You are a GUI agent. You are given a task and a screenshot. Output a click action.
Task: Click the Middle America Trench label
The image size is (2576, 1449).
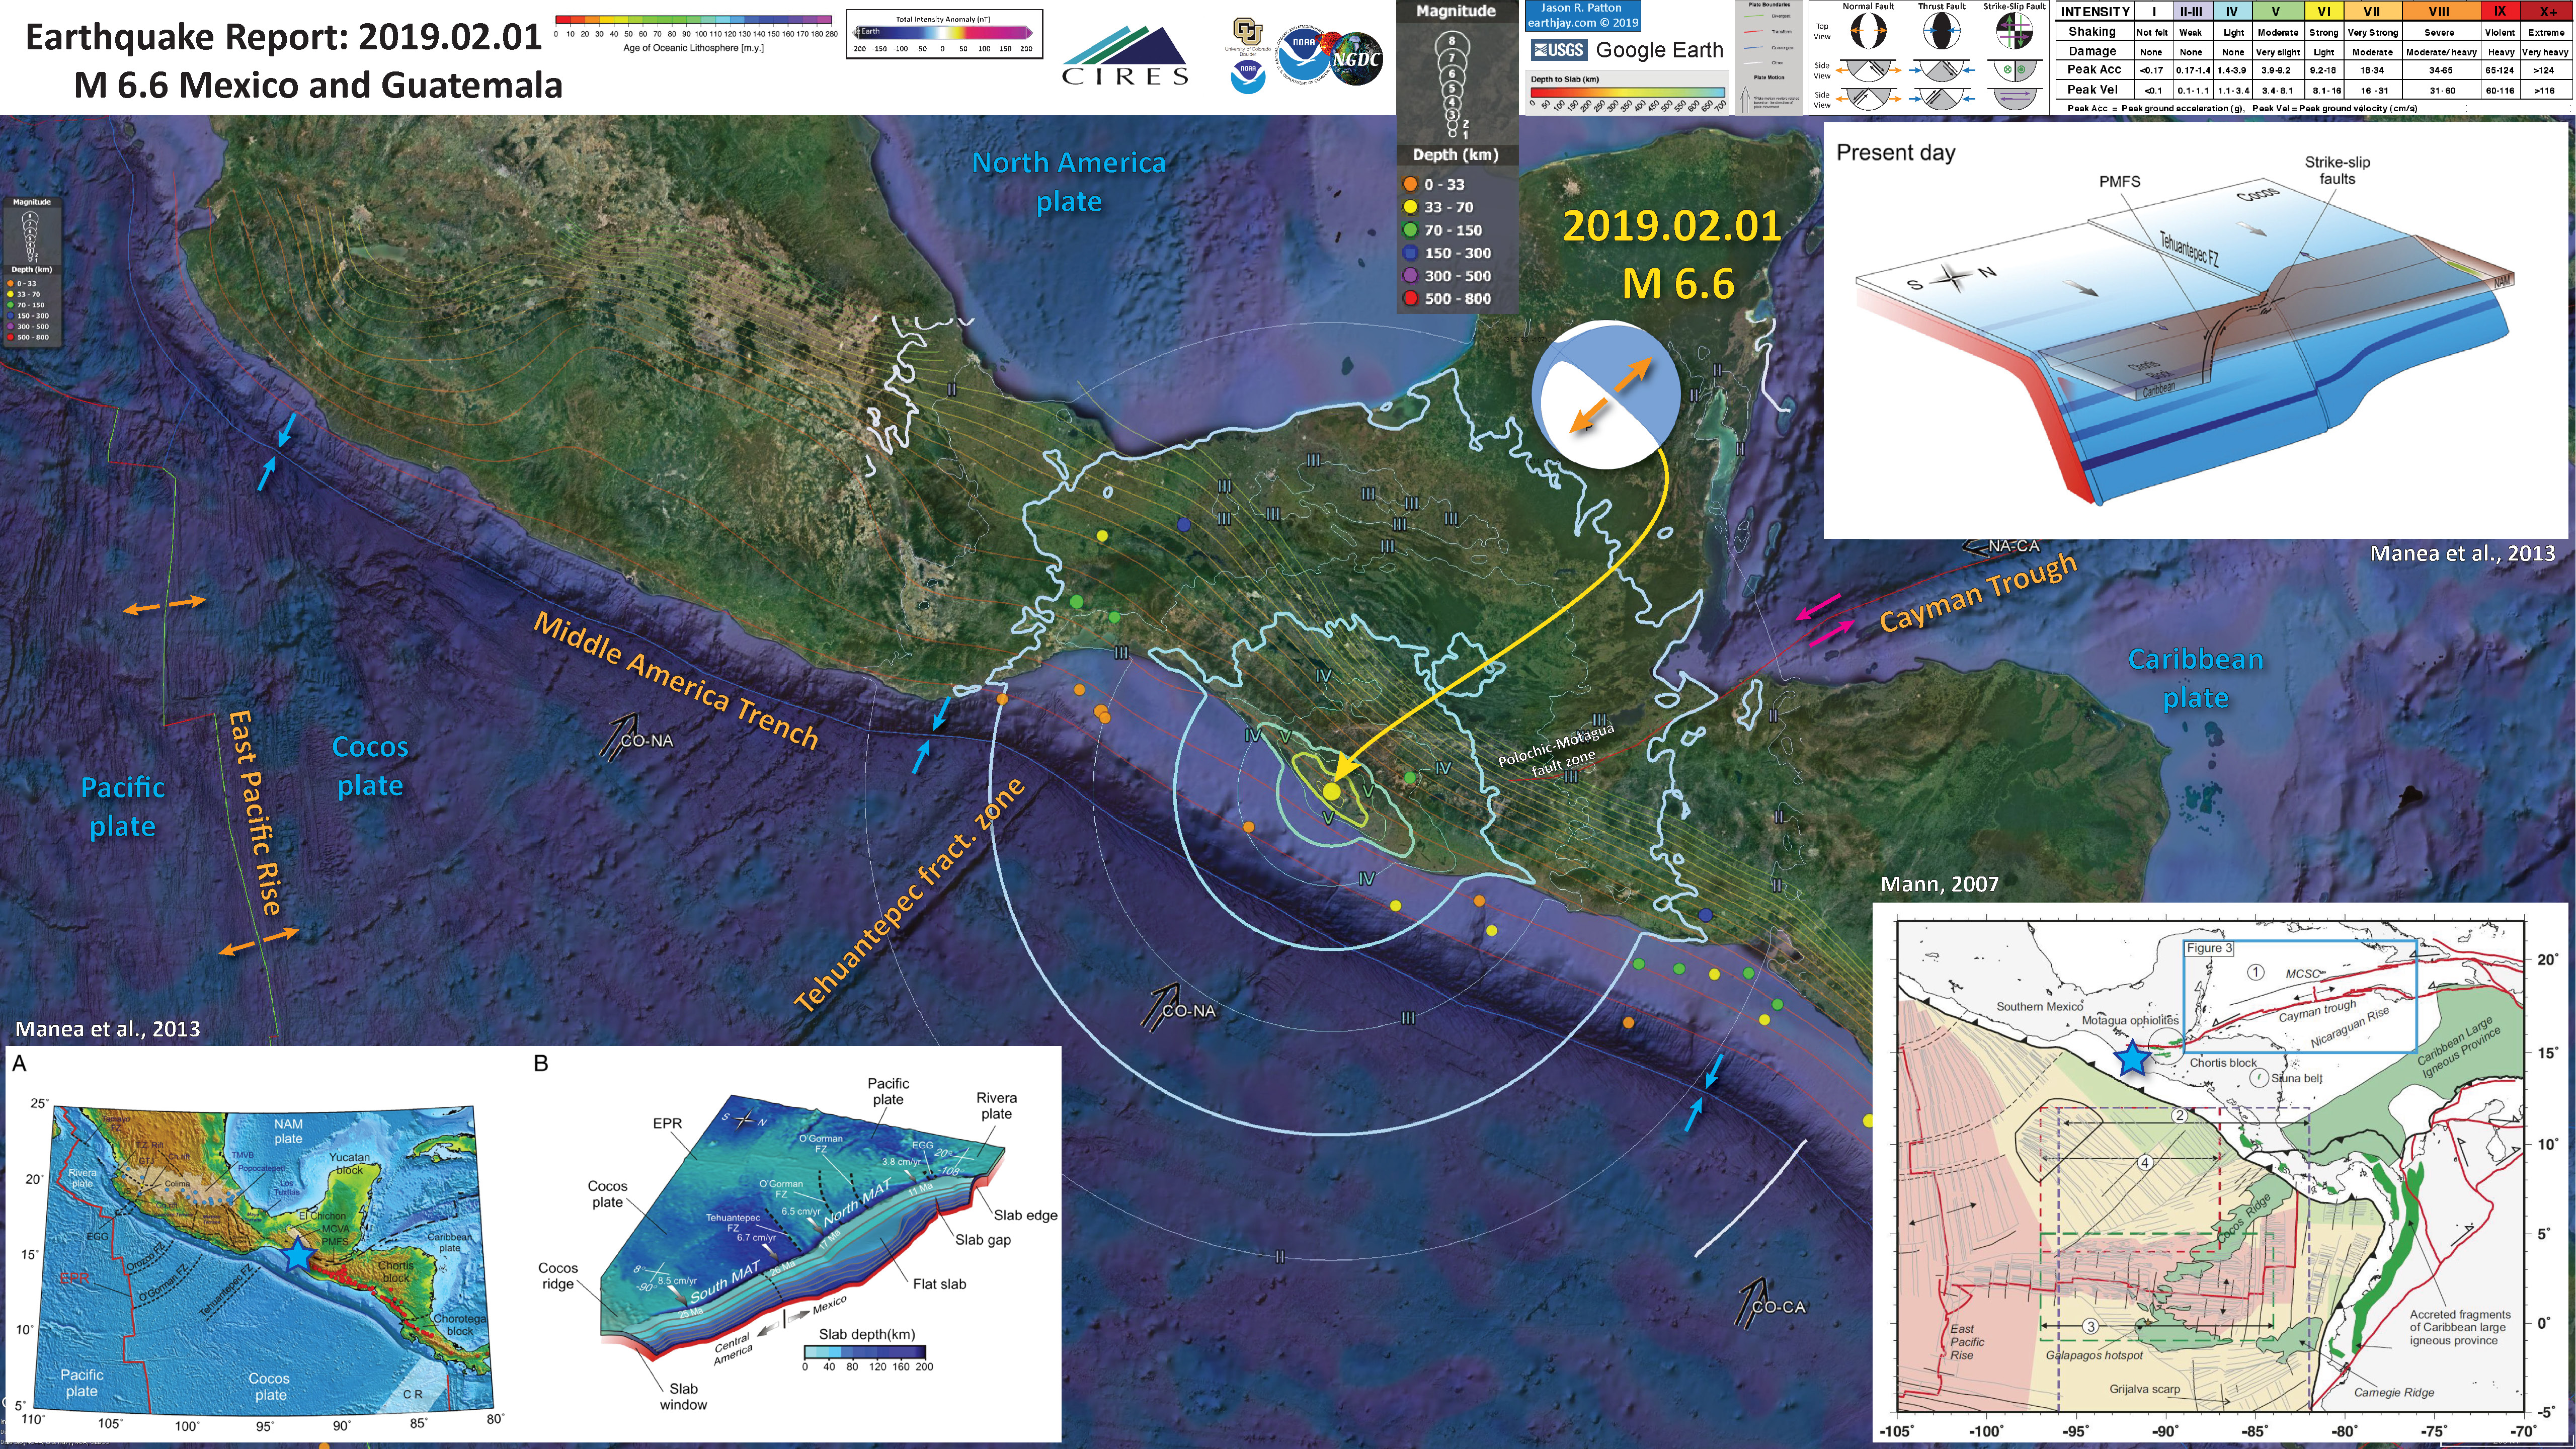click(676, 680)
